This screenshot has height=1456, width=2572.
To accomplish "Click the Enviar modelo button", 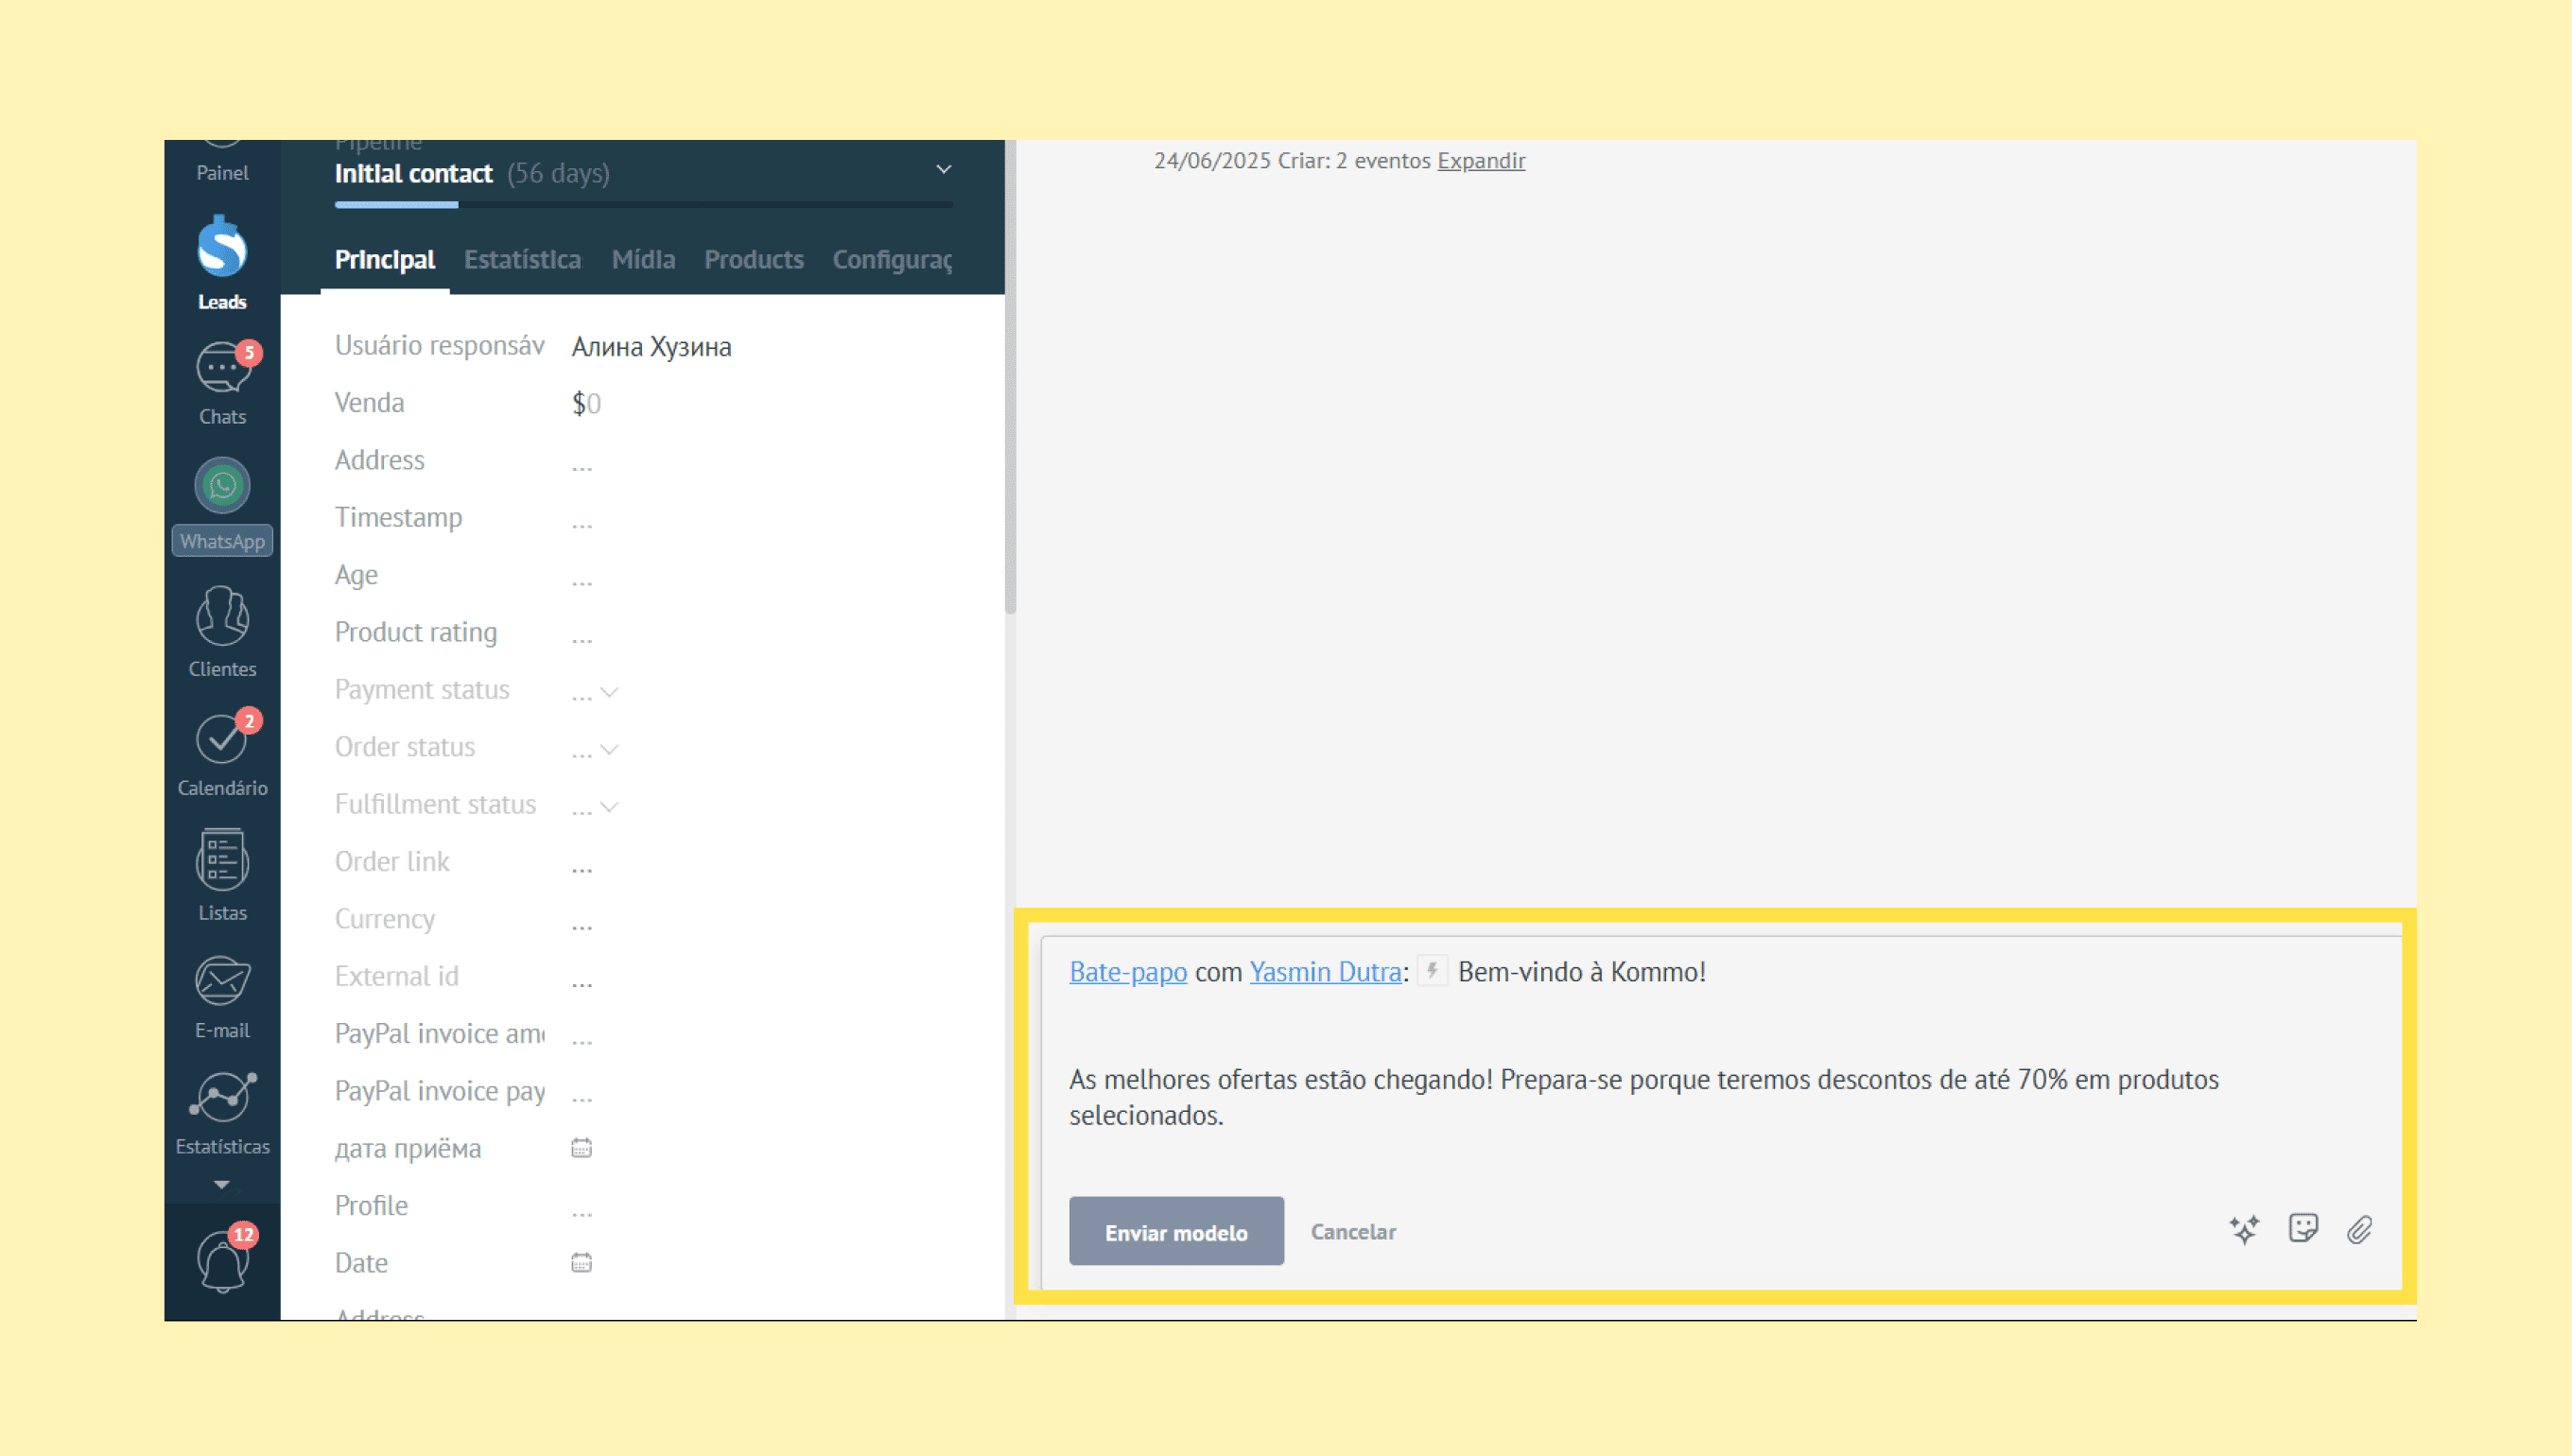I will click(1176, 1232).
